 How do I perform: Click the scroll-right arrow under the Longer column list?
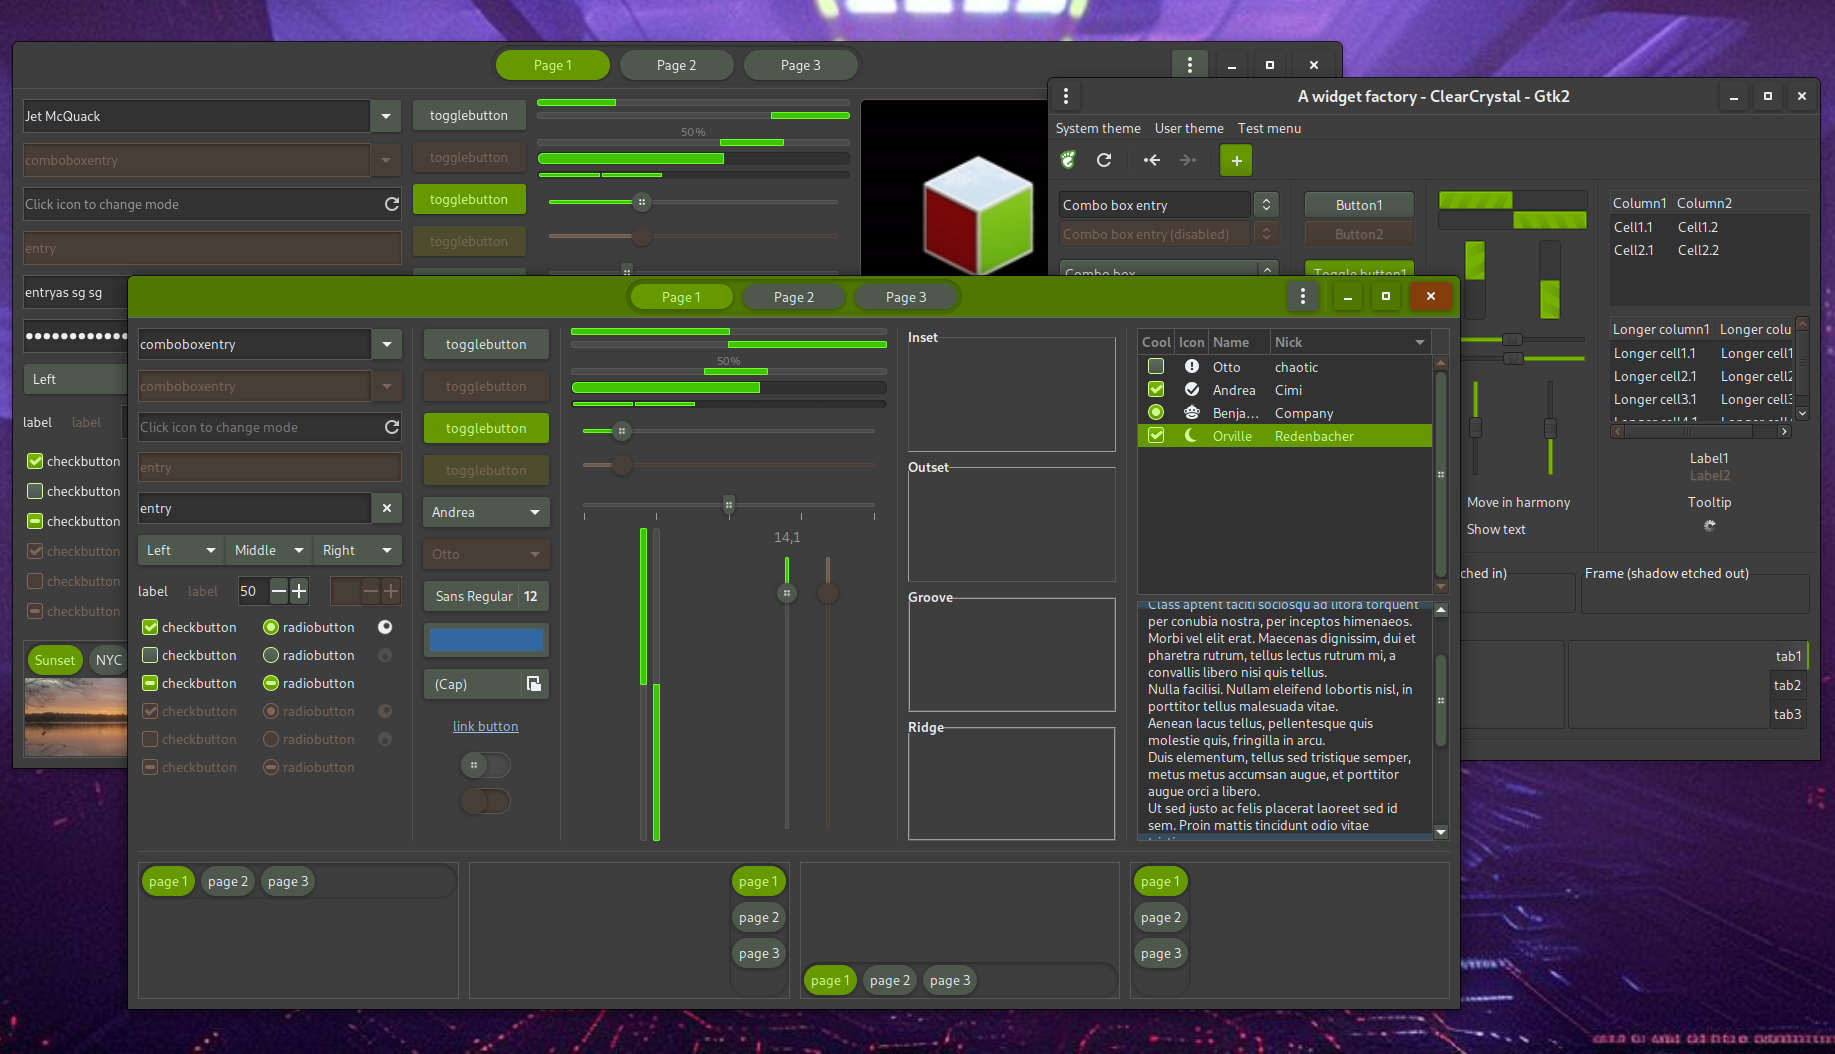1784,431
